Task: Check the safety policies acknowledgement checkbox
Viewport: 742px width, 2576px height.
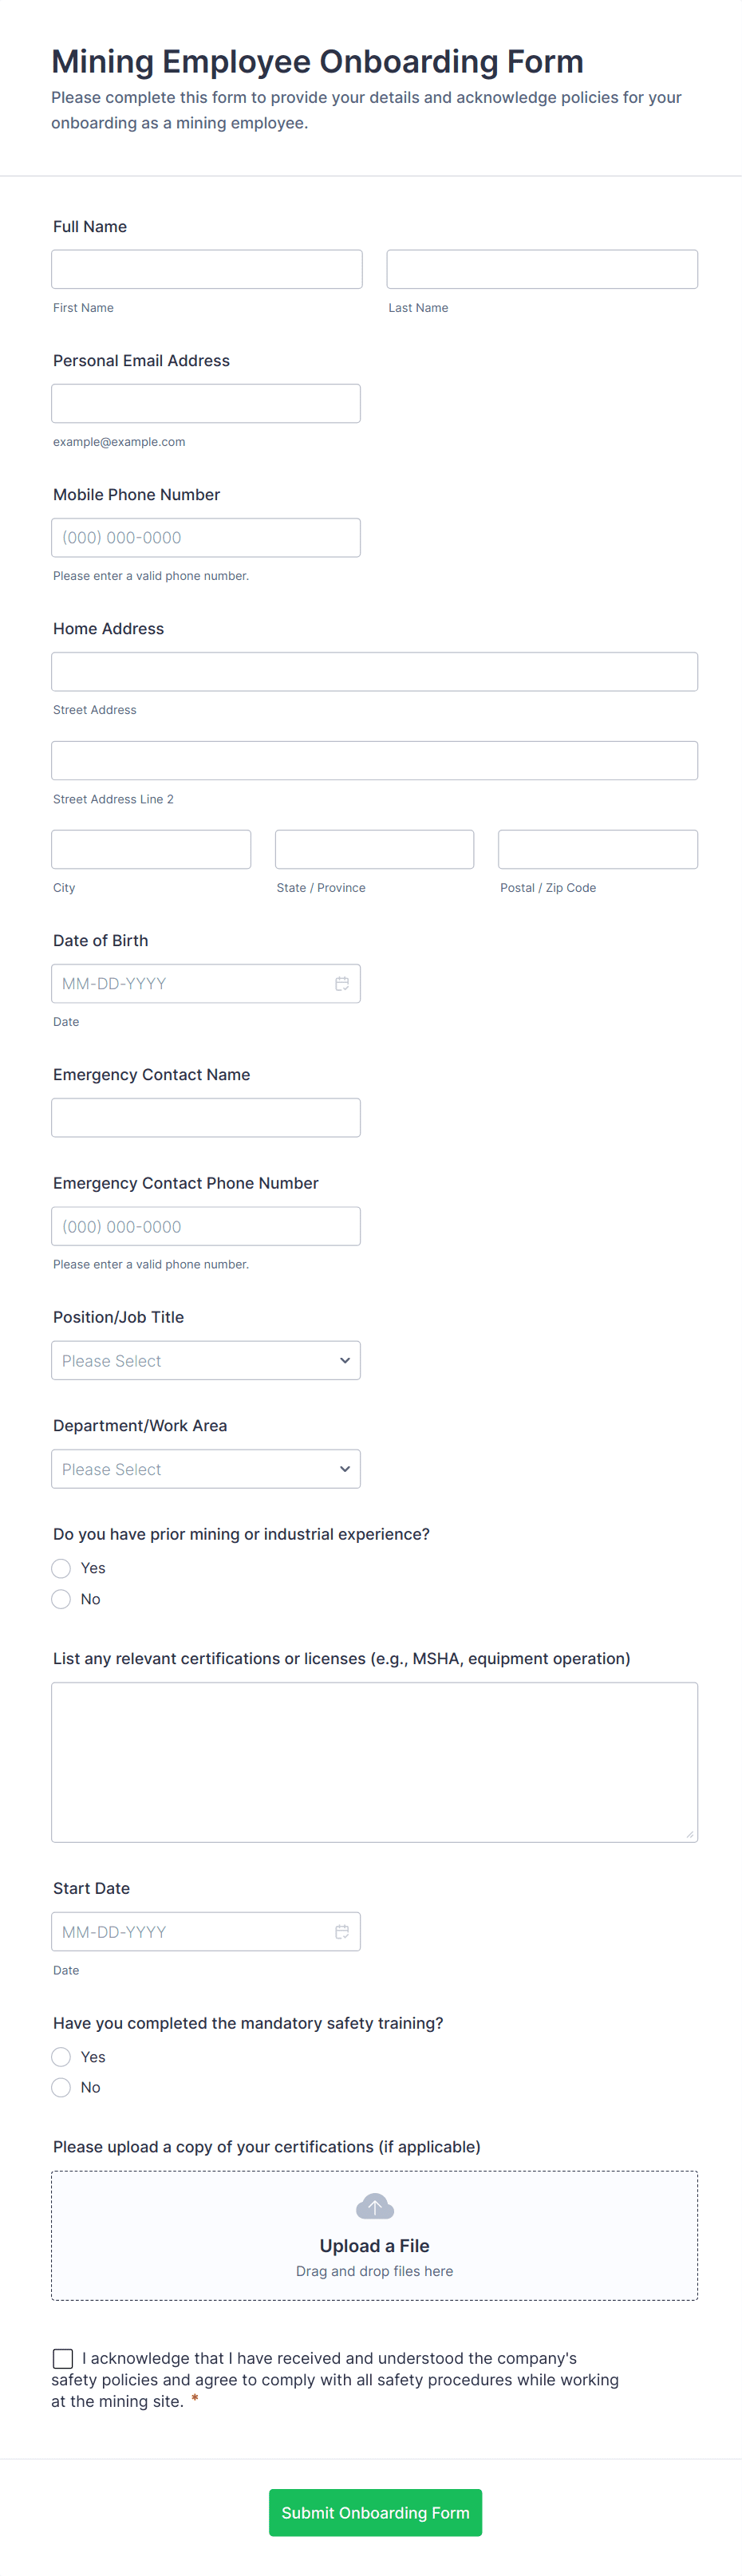Action: (x=63, y=2358)
